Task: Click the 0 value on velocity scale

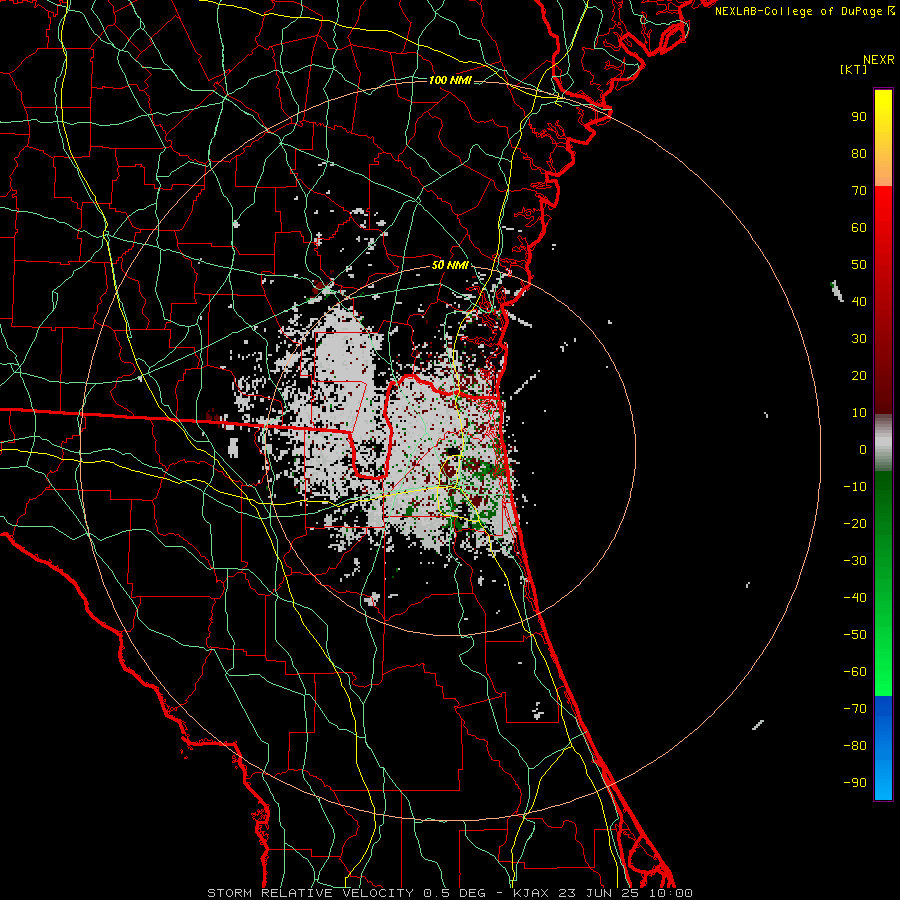Action: 863,450
